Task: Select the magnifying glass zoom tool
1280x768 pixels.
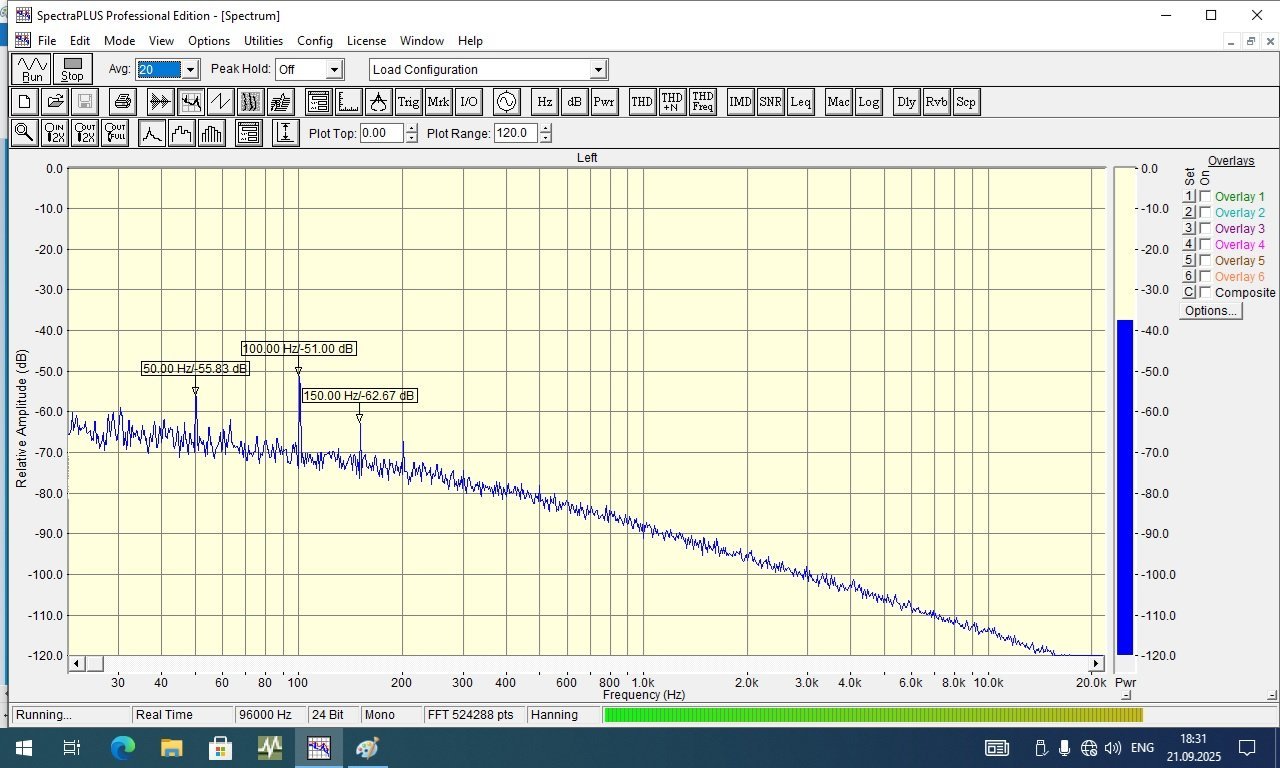Action: click(24, 133)
